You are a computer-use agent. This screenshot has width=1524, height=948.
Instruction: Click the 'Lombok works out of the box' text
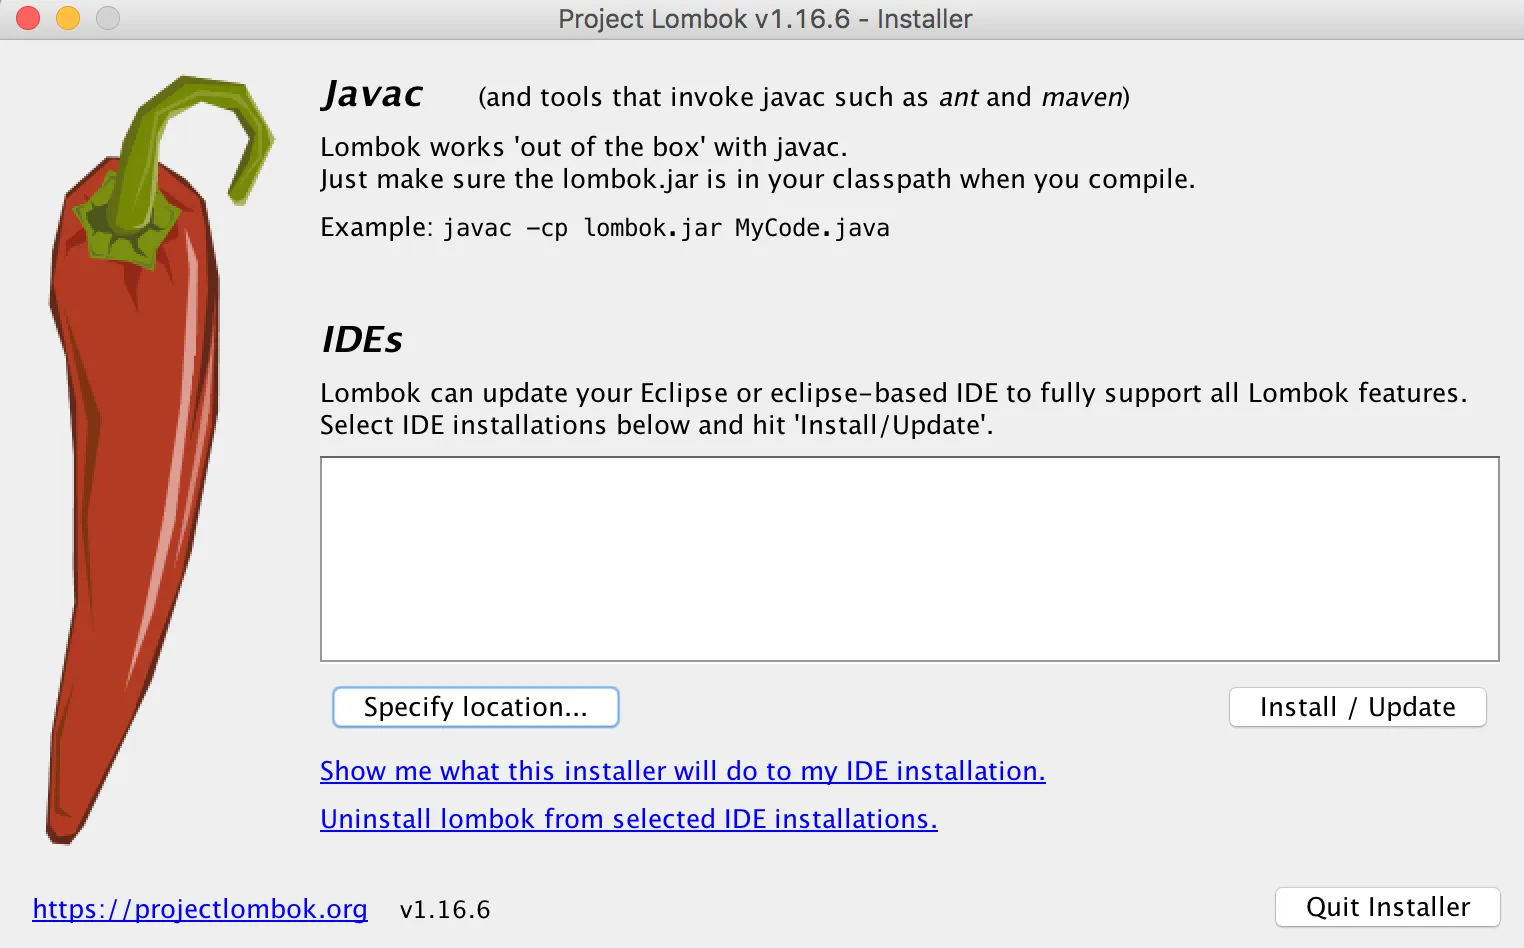click(583, 147)
